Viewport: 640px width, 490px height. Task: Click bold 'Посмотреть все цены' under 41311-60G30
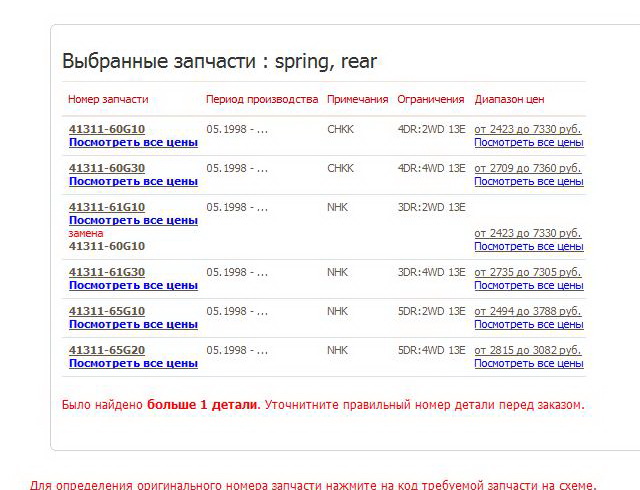pos(133,181)
